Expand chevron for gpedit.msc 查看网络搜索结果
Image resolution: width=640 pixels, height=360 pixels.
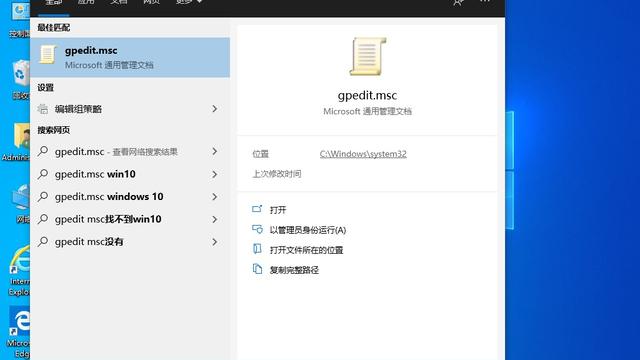click(x=215, y=152)
